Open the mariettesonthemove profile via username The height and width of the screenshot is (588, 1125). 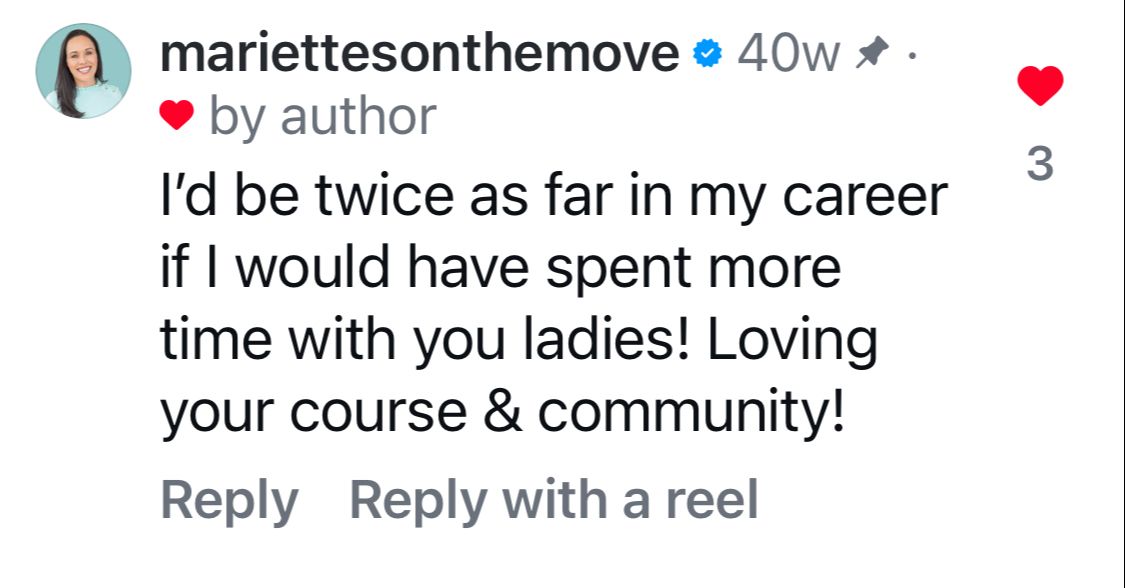coord(419,53)
